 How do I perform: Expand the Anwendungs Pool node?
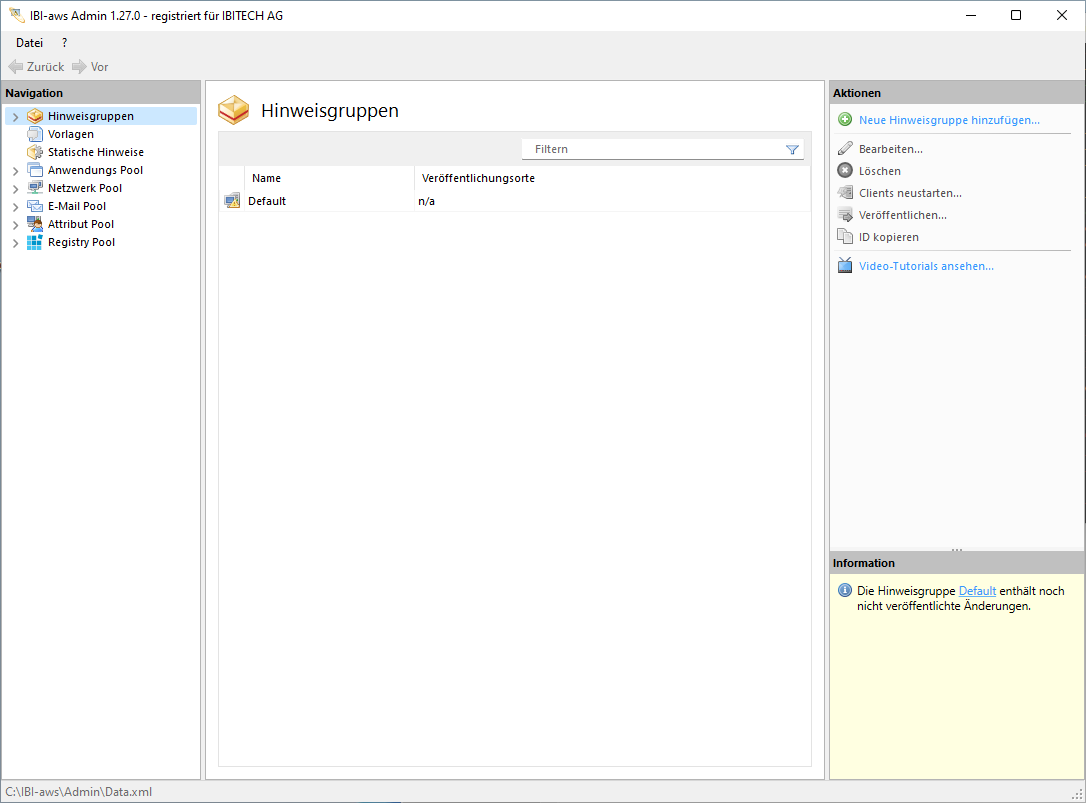(15, 171)
